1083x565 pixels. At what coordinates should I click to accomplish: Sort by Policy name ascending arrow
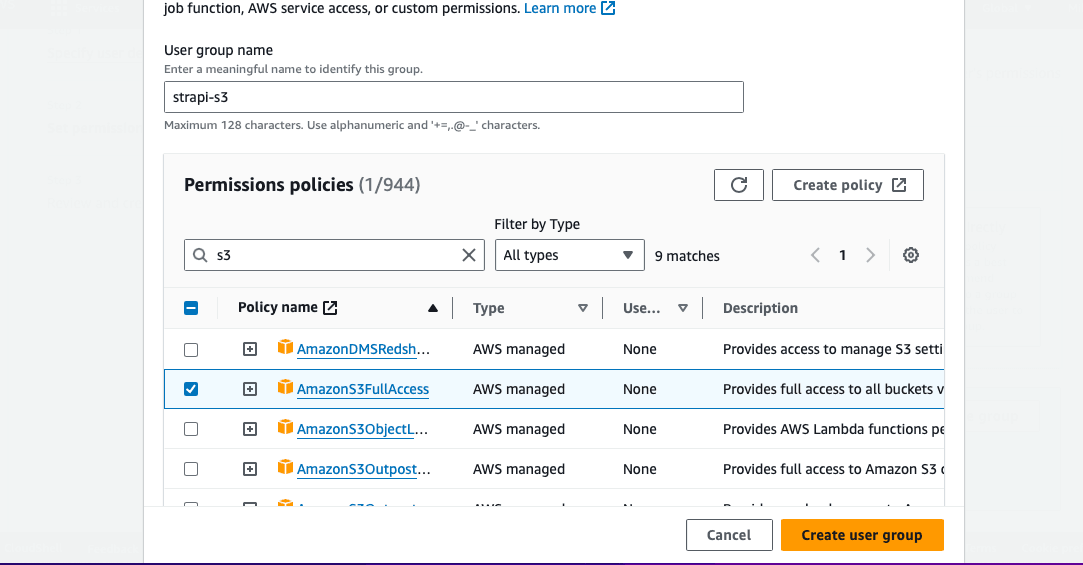(x=432, y=308)
